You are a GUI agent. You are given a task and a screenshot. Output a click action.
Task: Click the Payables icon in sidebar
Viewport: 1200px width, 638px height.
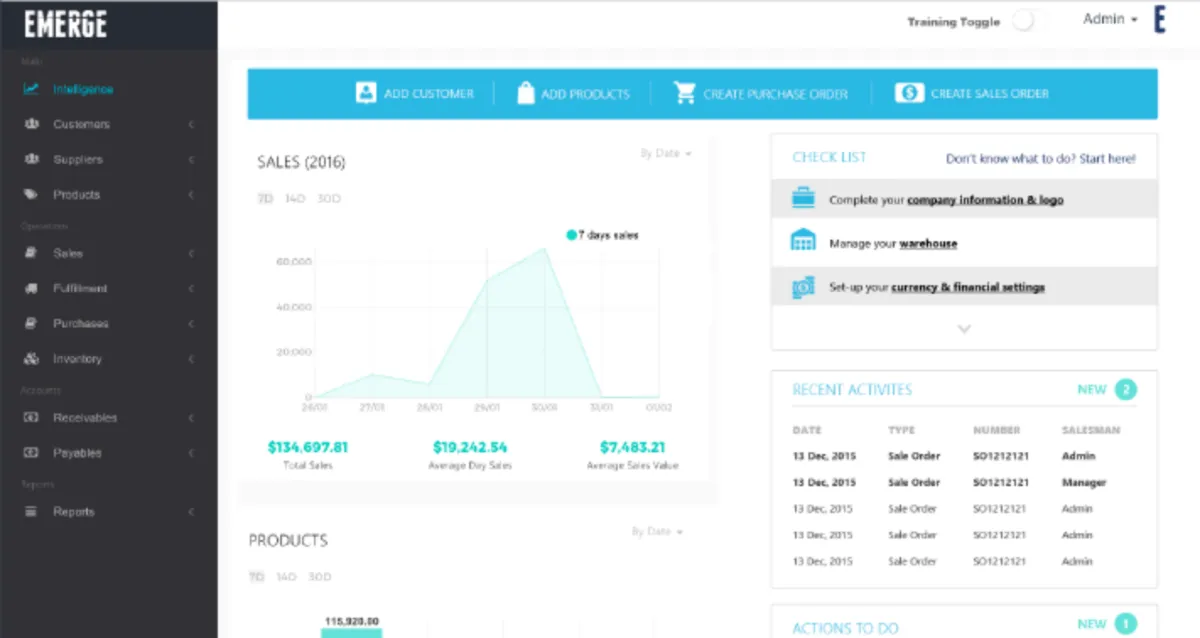(32, 452)
